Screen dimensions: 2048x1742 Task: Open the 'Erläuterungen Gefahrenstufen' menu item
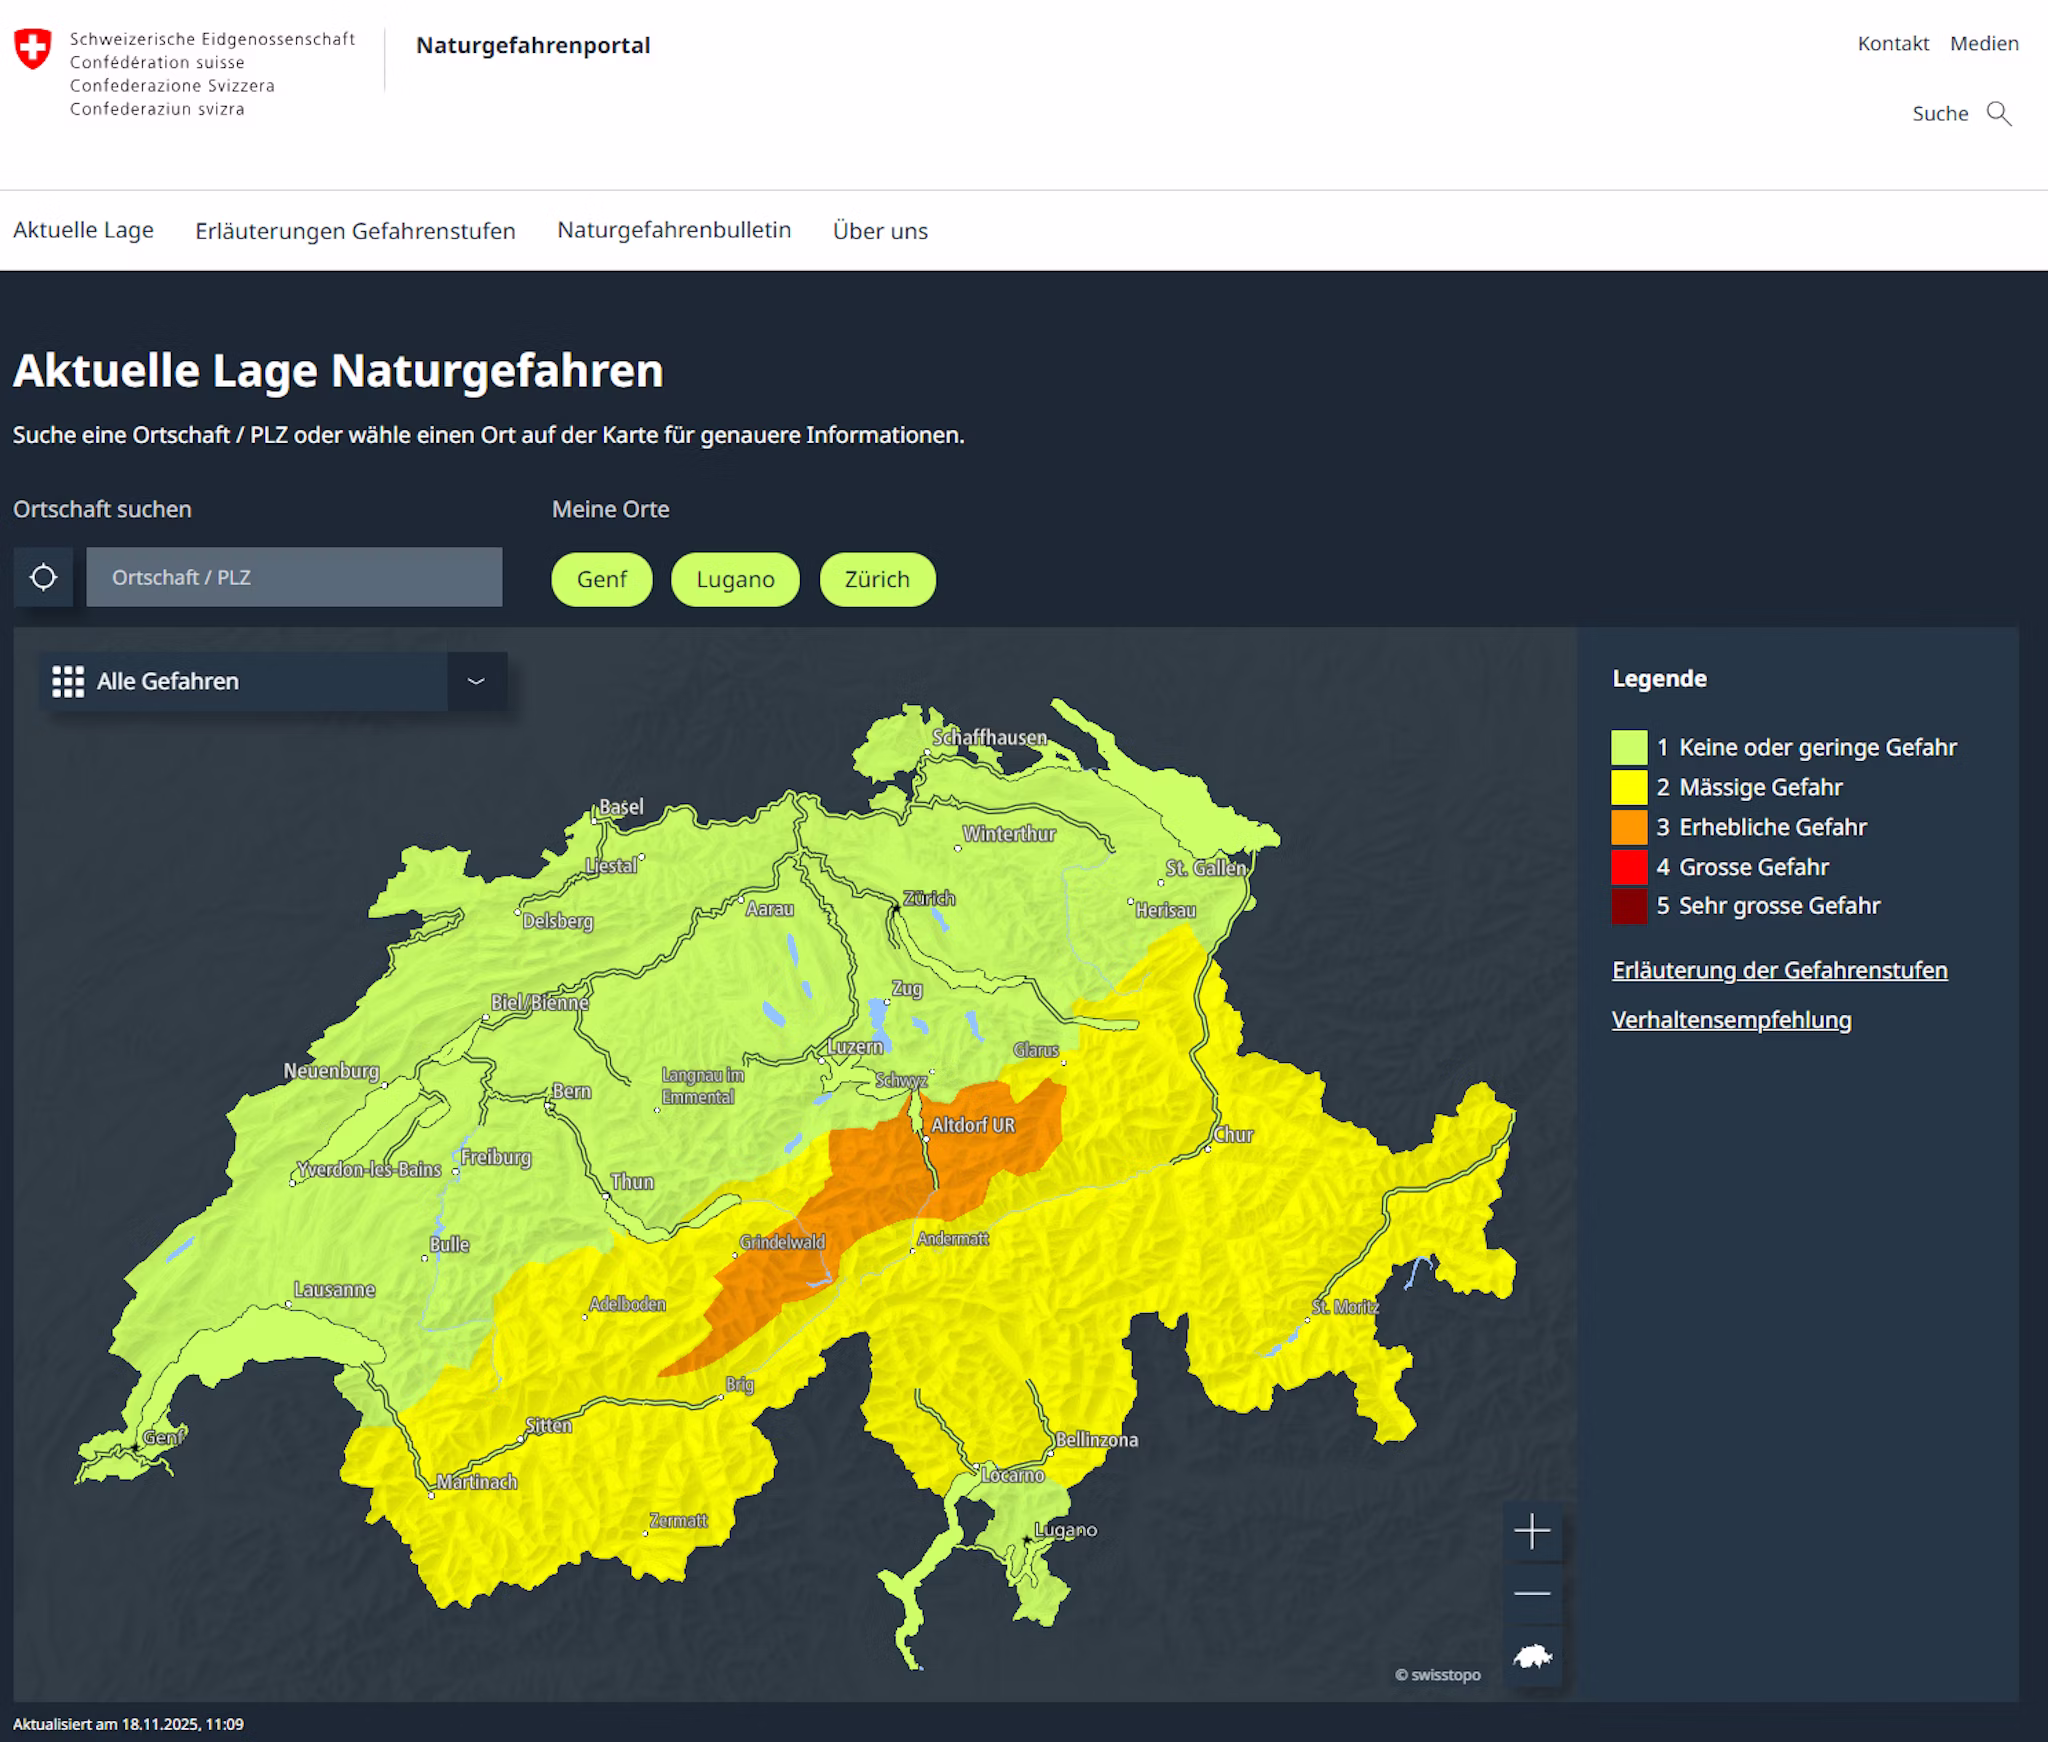(356, 230)
